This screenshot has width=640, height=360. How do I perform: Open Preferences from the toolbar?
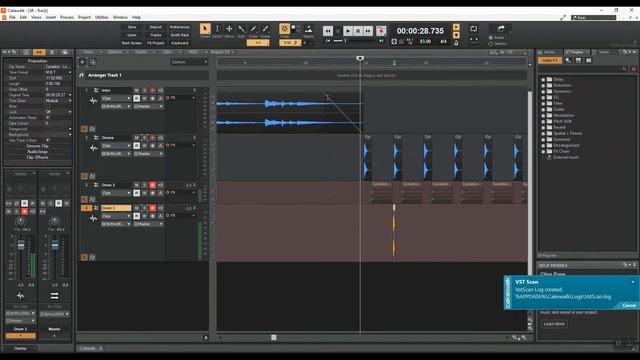tap(180, 27)
